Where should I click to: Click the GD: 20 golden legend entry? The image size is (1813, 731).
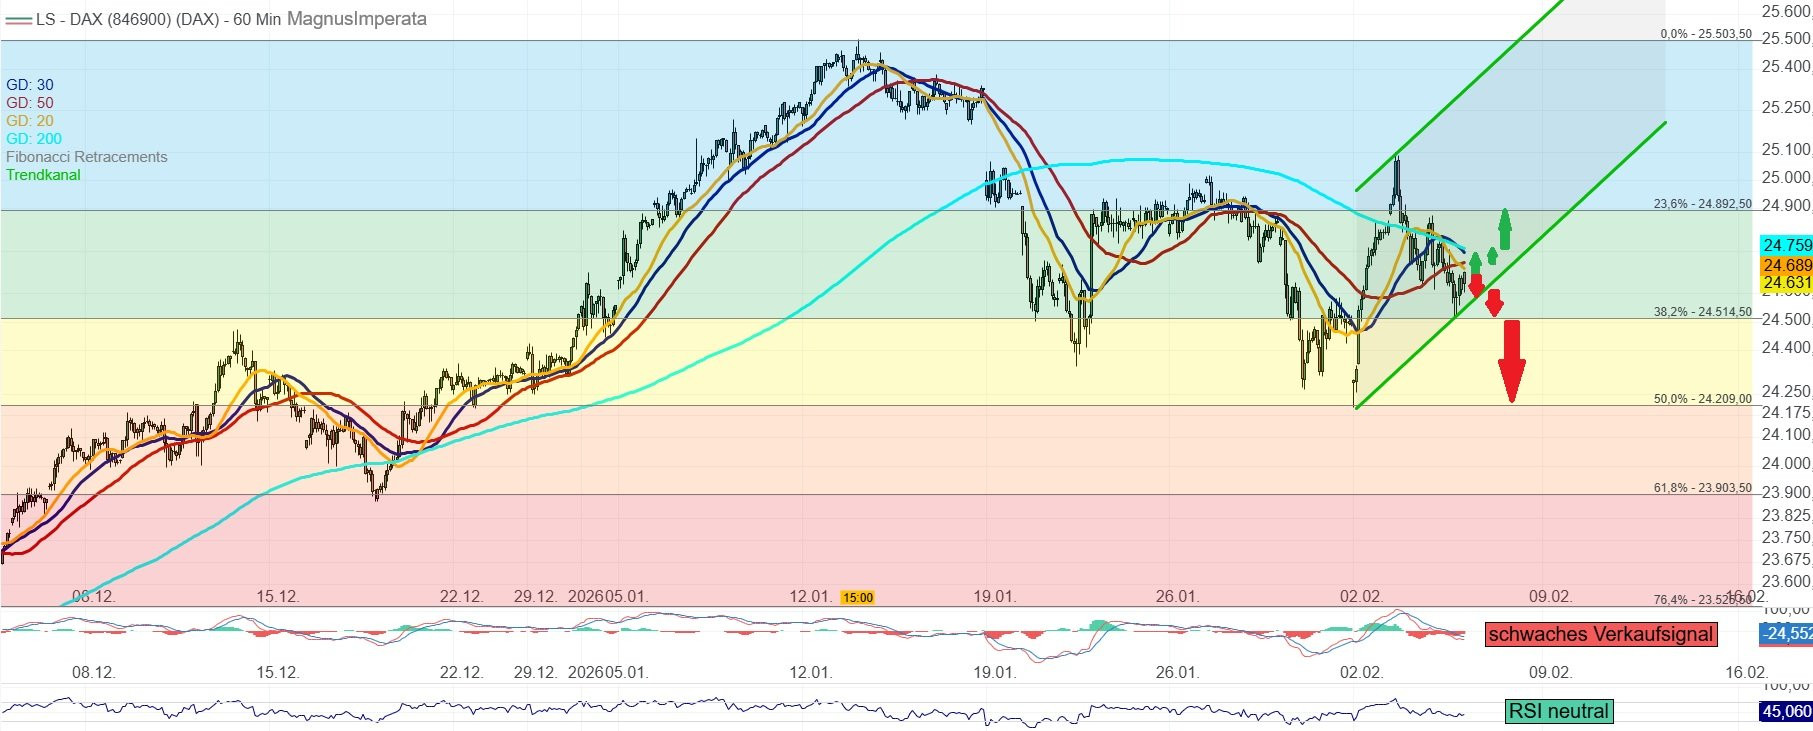pyautogui.click(x=30, y=121)
